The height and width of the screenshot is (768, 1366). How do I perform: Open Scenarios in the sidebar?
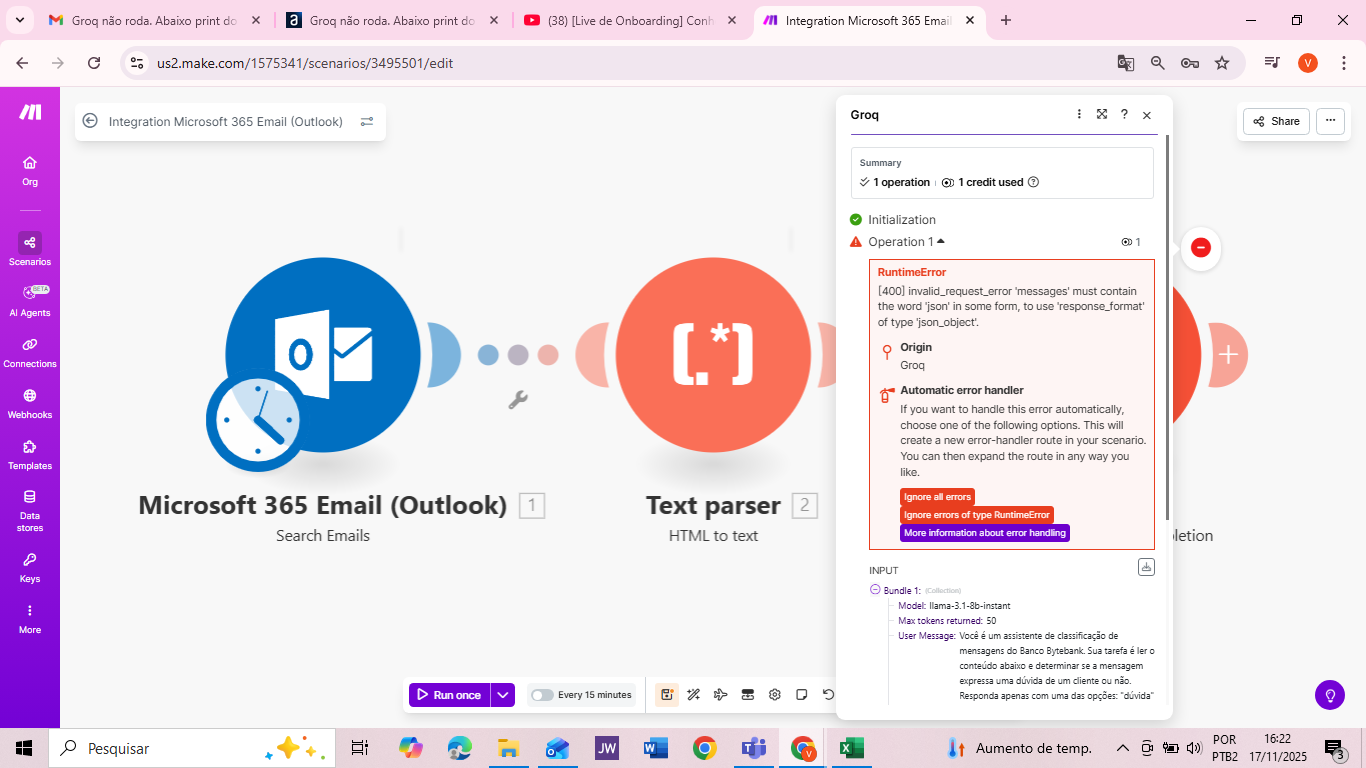30,249
